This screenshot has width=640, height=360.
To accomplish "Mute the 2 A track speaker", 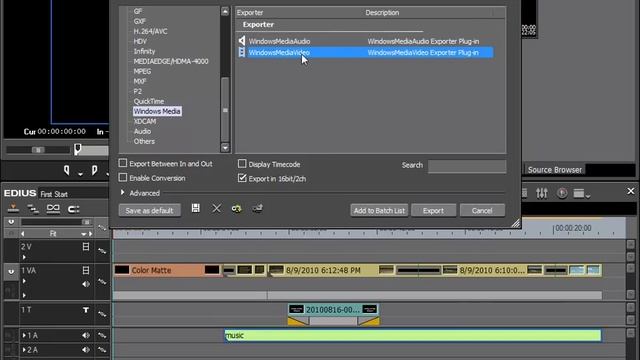I will click(86, 350).
